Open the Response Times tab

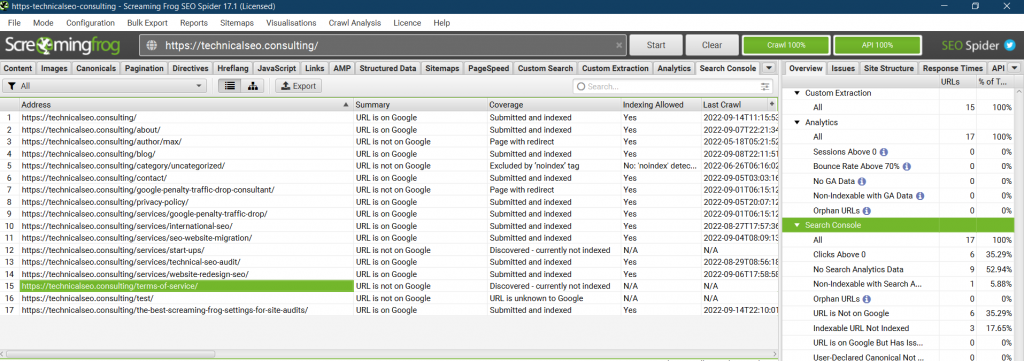click(953, 68)
